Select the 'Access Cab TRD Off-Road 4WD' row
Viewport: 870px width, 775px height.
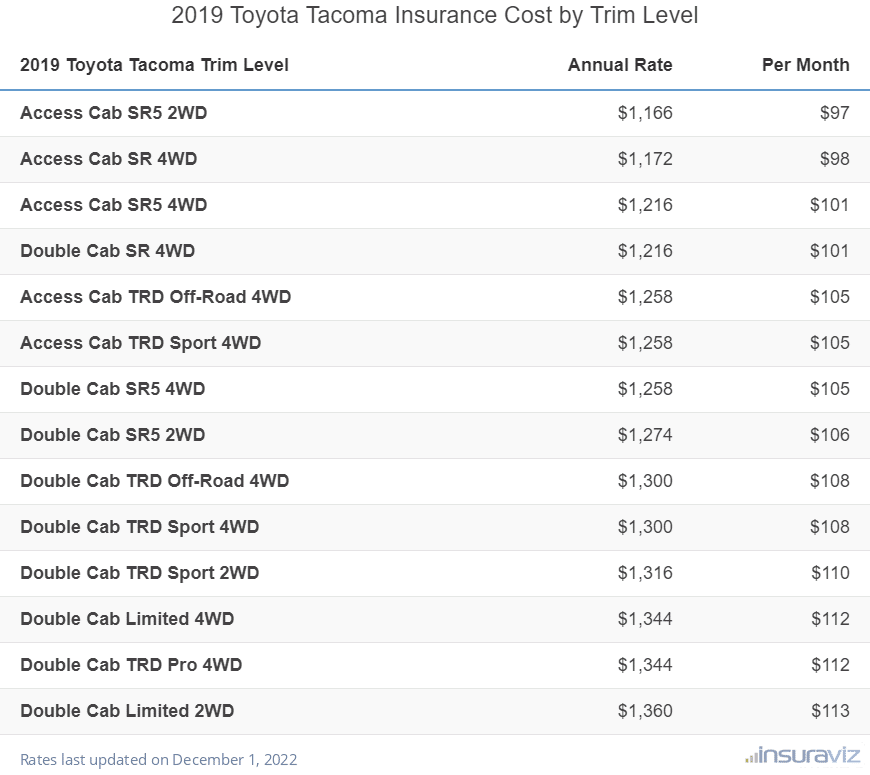154,297
